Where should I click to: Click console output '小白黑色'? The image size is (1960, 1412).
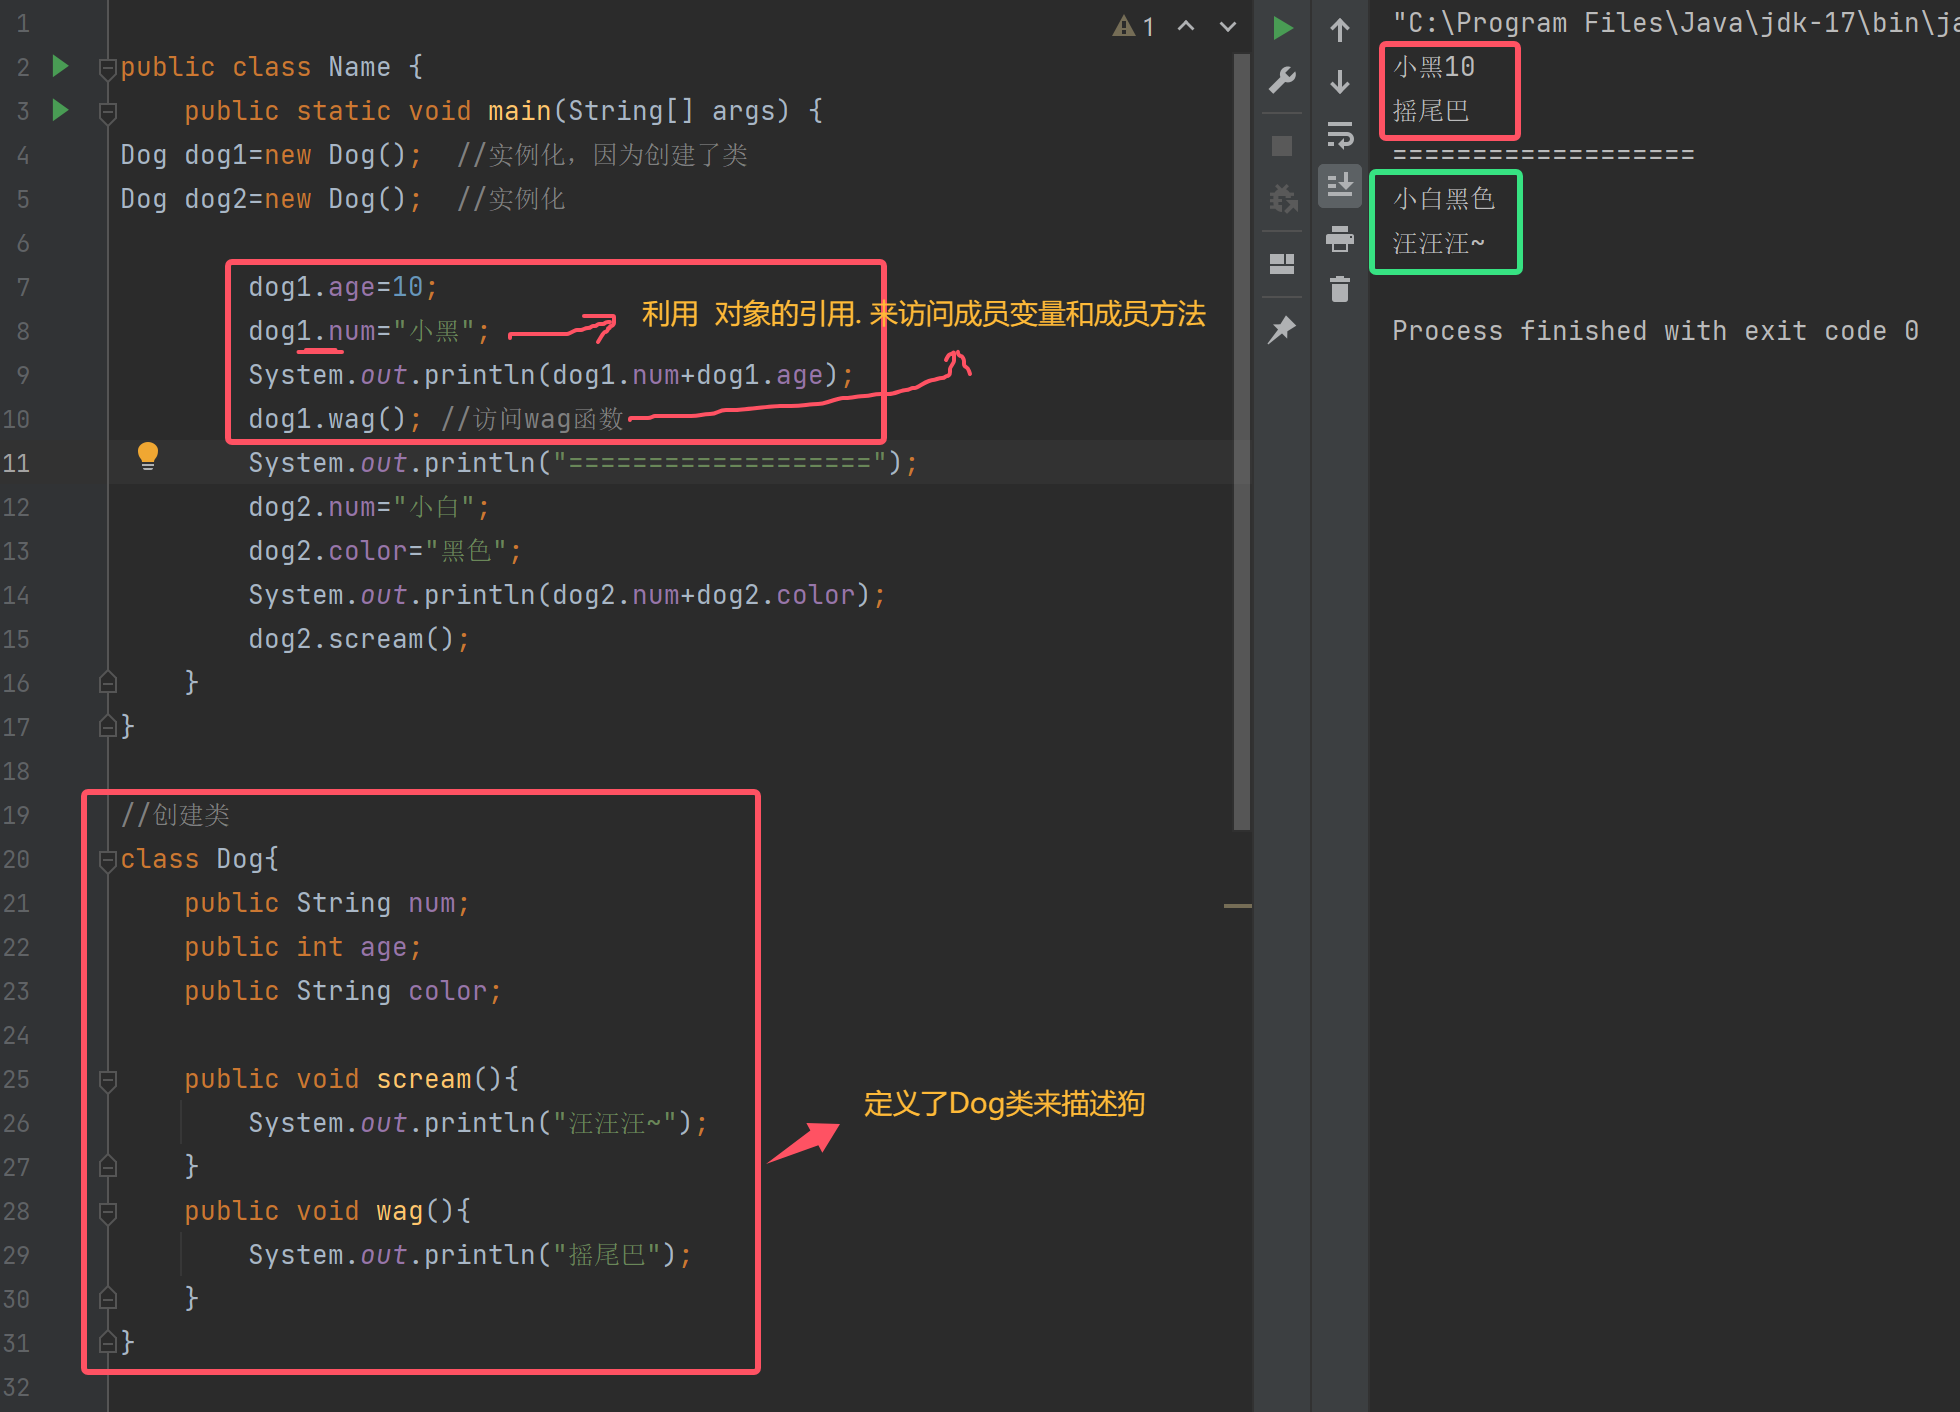click(1444, 199)
